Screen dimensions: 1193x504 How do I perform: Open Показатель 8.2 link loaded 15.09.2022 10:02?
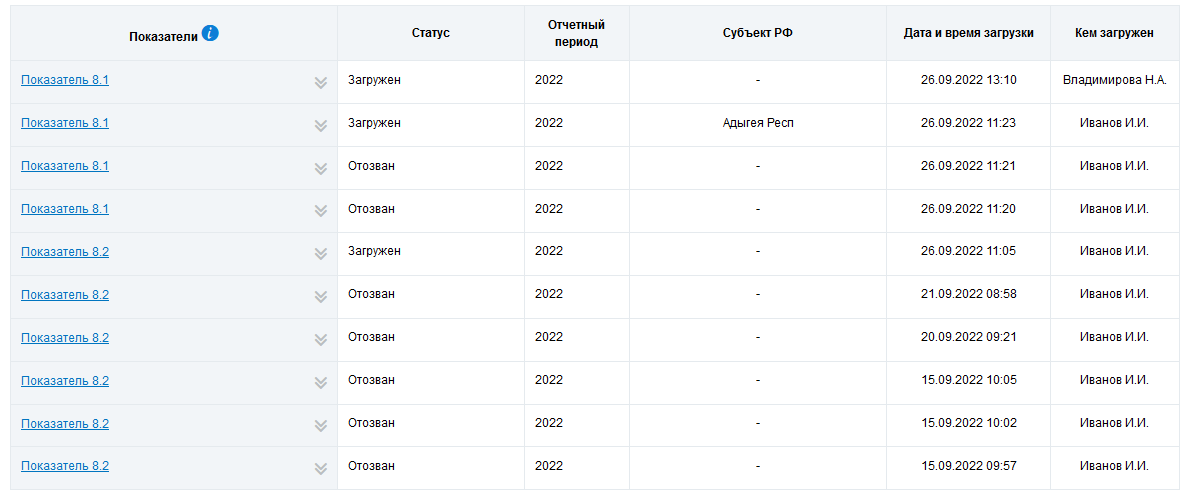click(x=65, y=424)
